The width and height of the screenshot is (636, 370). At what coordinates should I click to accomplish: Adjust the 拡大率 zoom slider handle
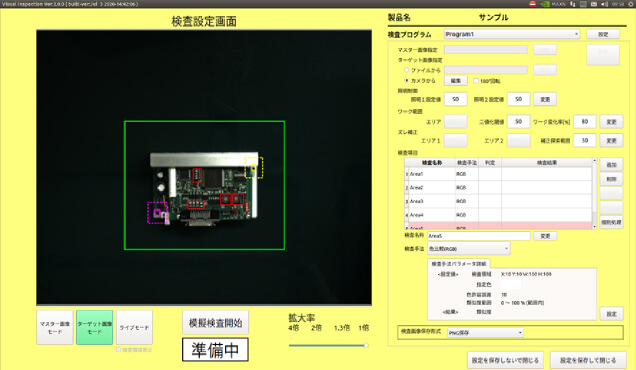366,346
